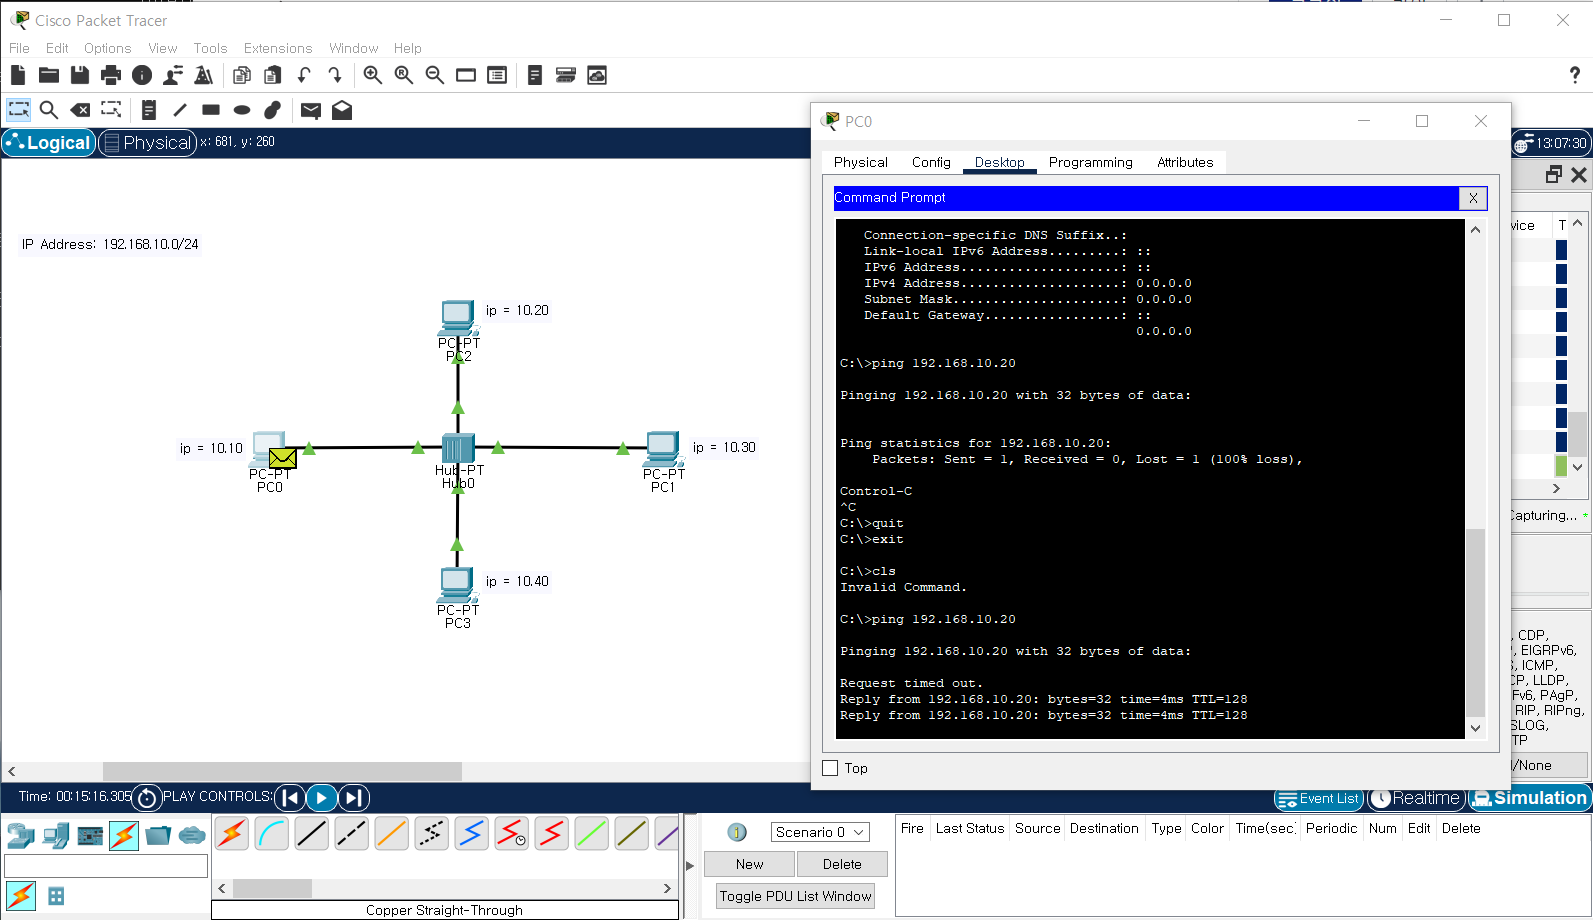Open the Scenario 0 dropdown

point(820,832)
